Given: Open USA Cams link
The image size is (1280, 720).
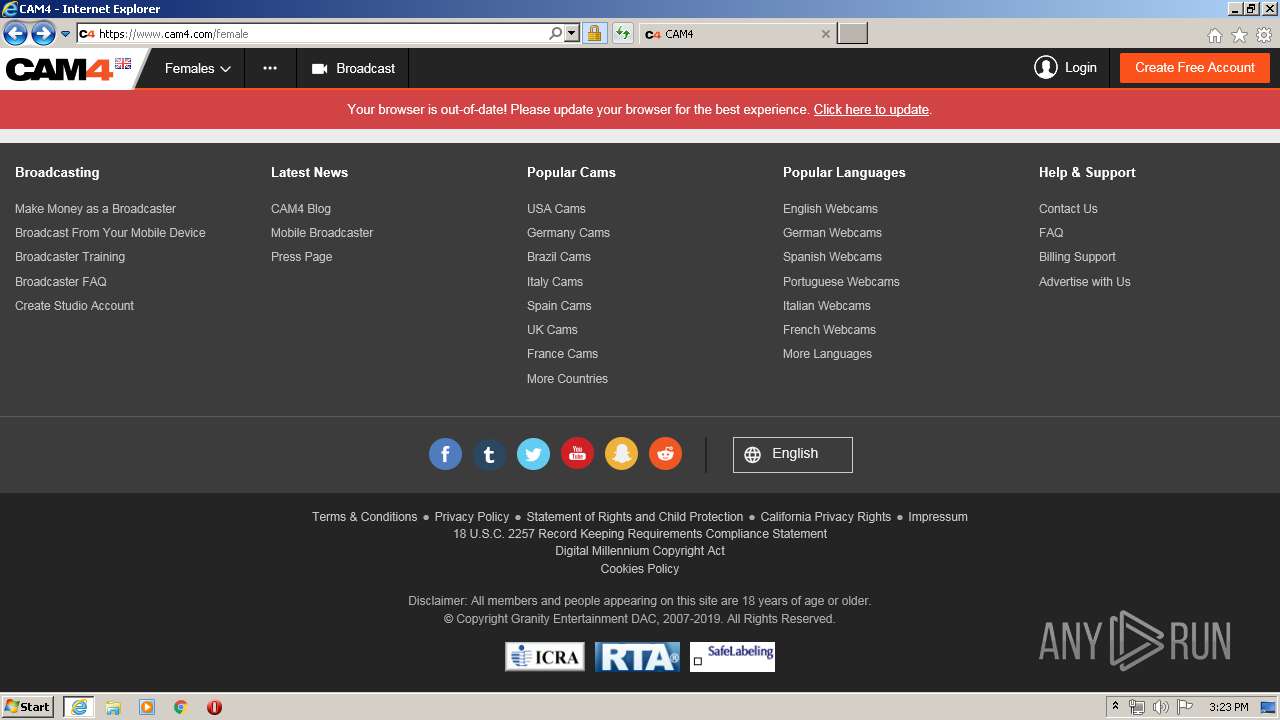Looking at the screenshot, I should [556, 209].
